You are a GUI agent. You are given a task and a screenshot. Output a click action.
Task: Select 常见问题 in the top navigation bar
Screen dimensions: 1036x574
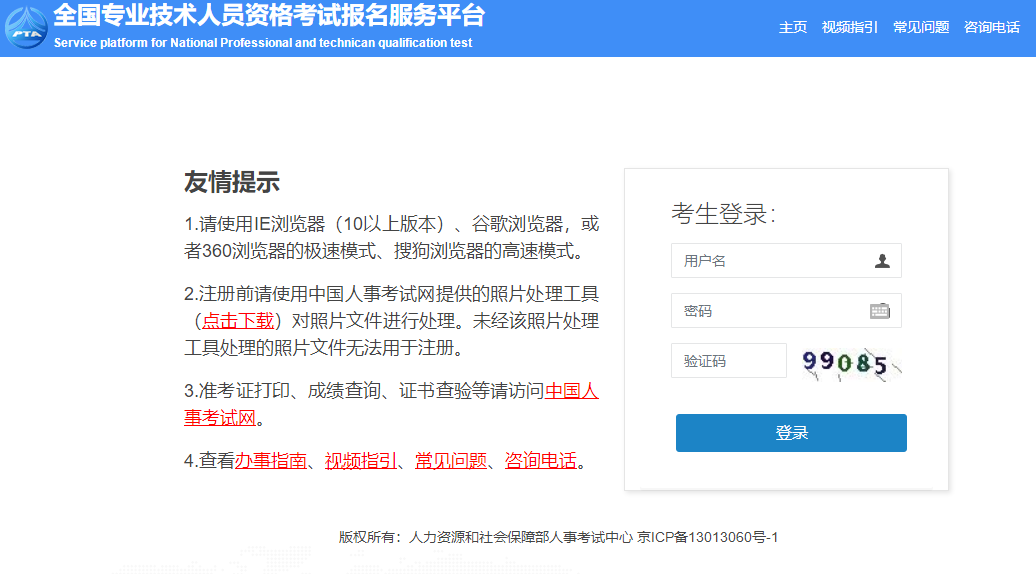coord(920,27)
